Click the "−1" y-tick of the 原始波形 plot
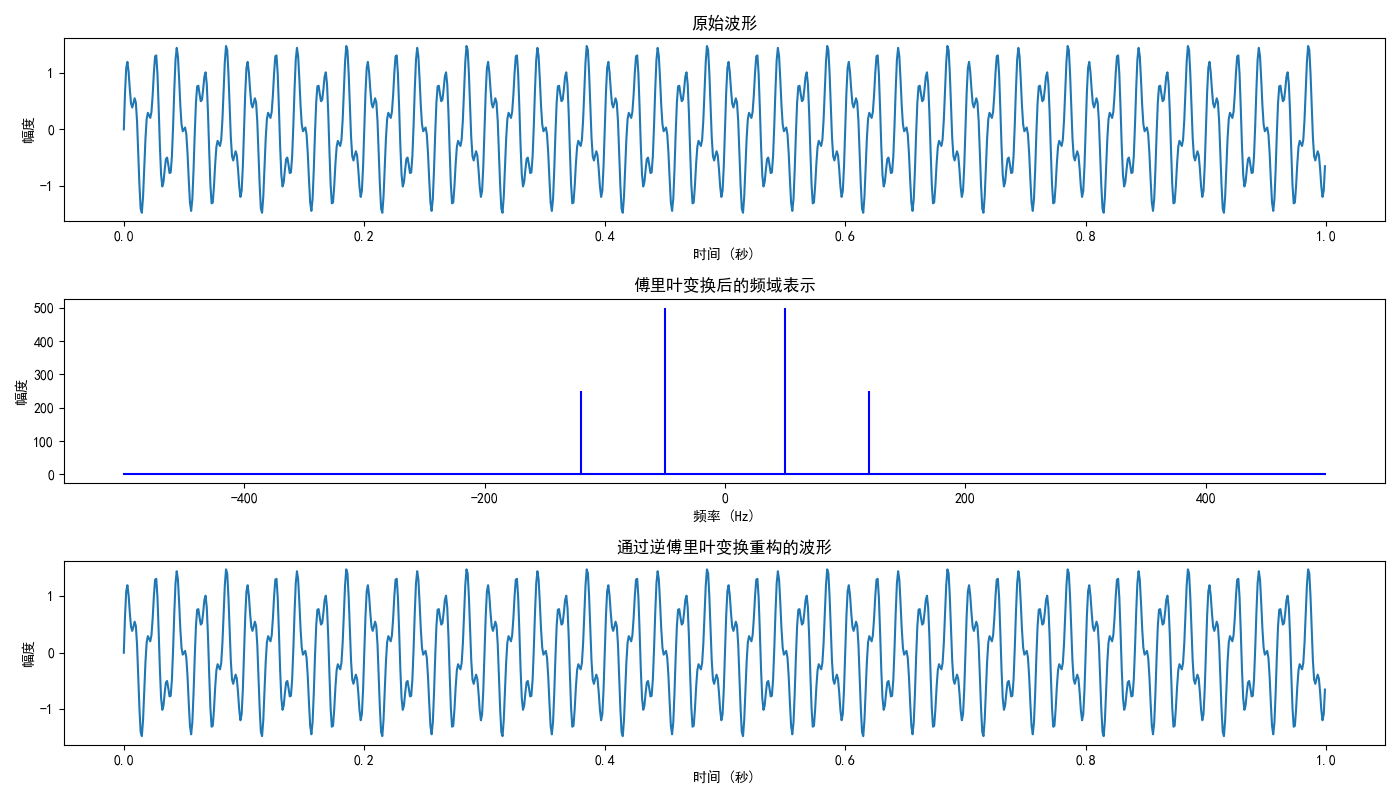 [47, 186]
